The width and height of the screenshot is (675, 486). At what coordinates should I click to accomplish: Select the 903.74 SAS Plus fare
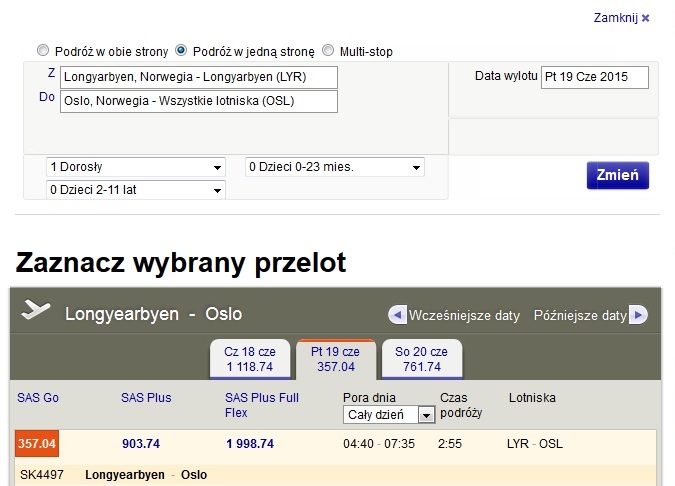pos(141,444)
